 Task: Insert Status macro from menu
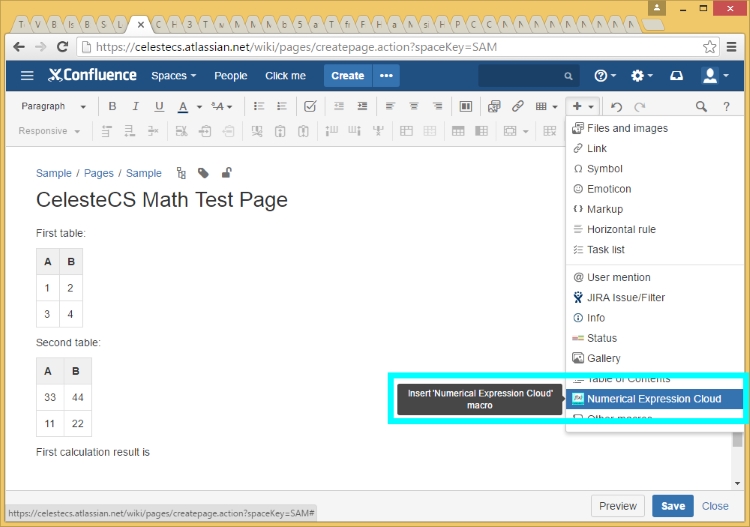click(x=654, y=338)
